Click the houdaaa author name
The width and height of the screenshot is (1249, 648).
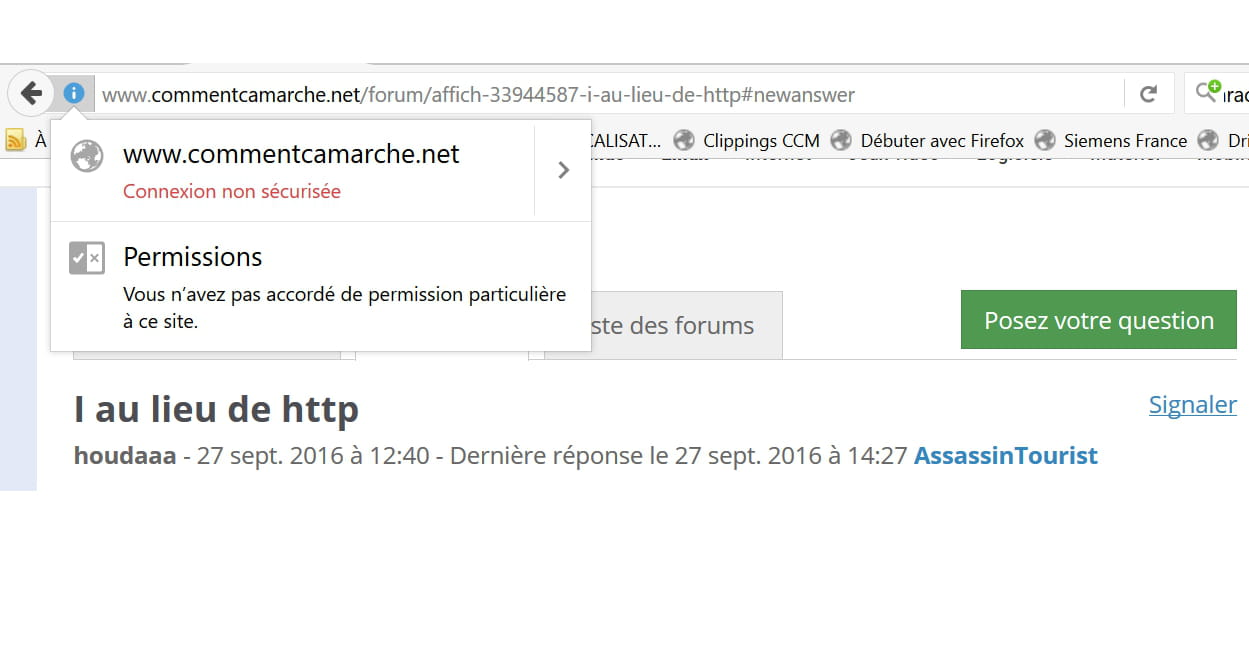(124, 456)
